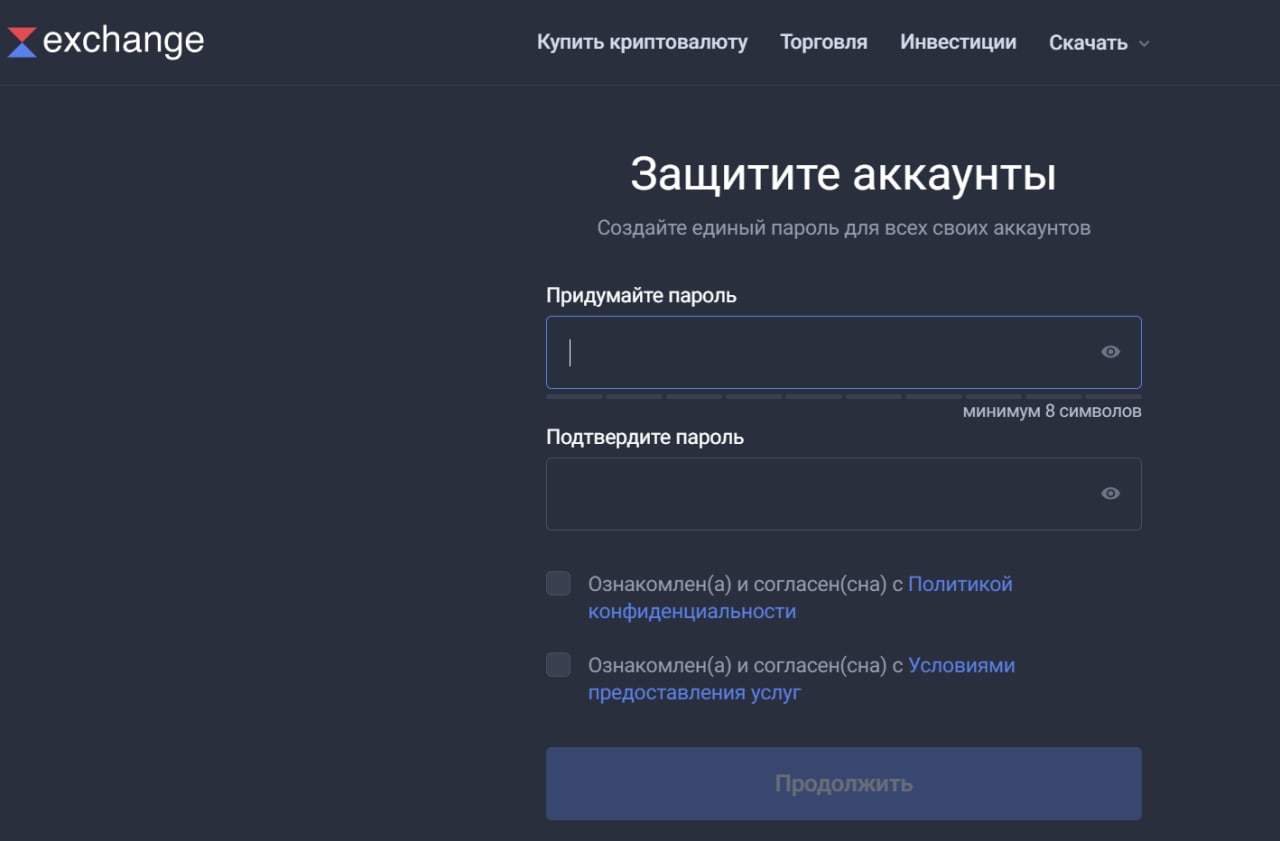Screen dimensions: 1280x841
Task: Open the Условиями предоставления услуг link
Action: click(801, 679)
